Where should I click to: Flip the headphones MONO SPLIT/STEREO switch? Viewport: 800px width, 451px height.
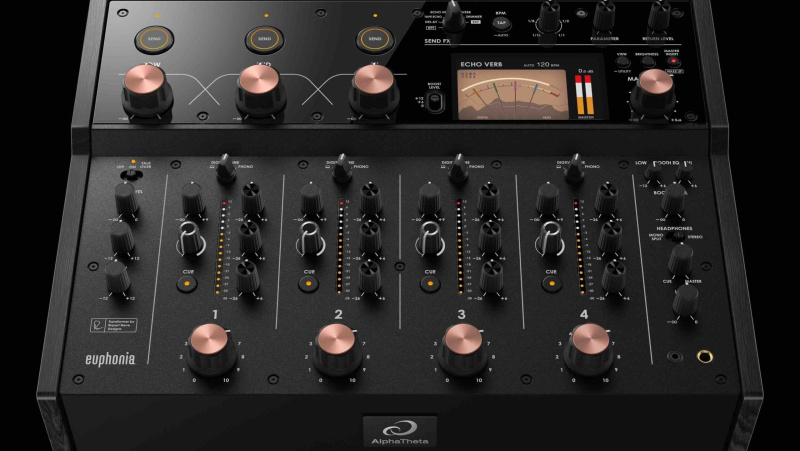click(x=678, y=237)
